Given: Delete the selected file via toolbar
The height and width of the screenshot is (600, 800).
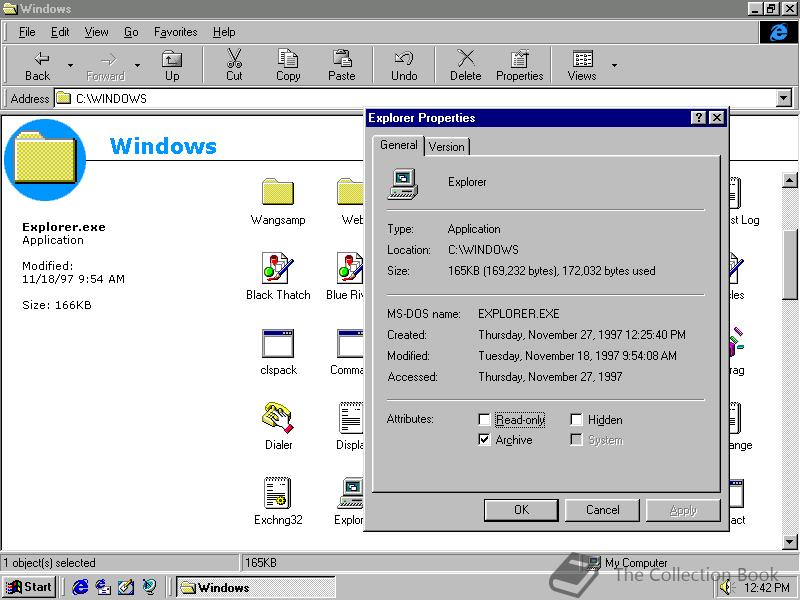Looking at the screenshot, I should pyautogui.click(x=465, y=65).
